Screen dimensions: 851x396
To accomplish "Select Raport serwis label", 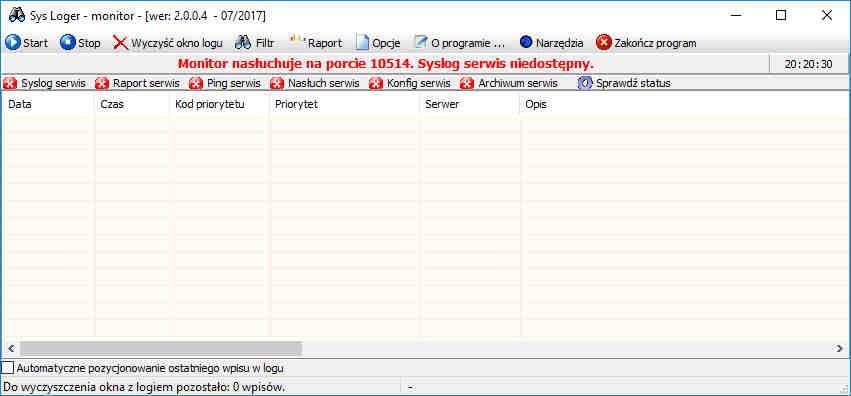I will click(x=146, y=84).
